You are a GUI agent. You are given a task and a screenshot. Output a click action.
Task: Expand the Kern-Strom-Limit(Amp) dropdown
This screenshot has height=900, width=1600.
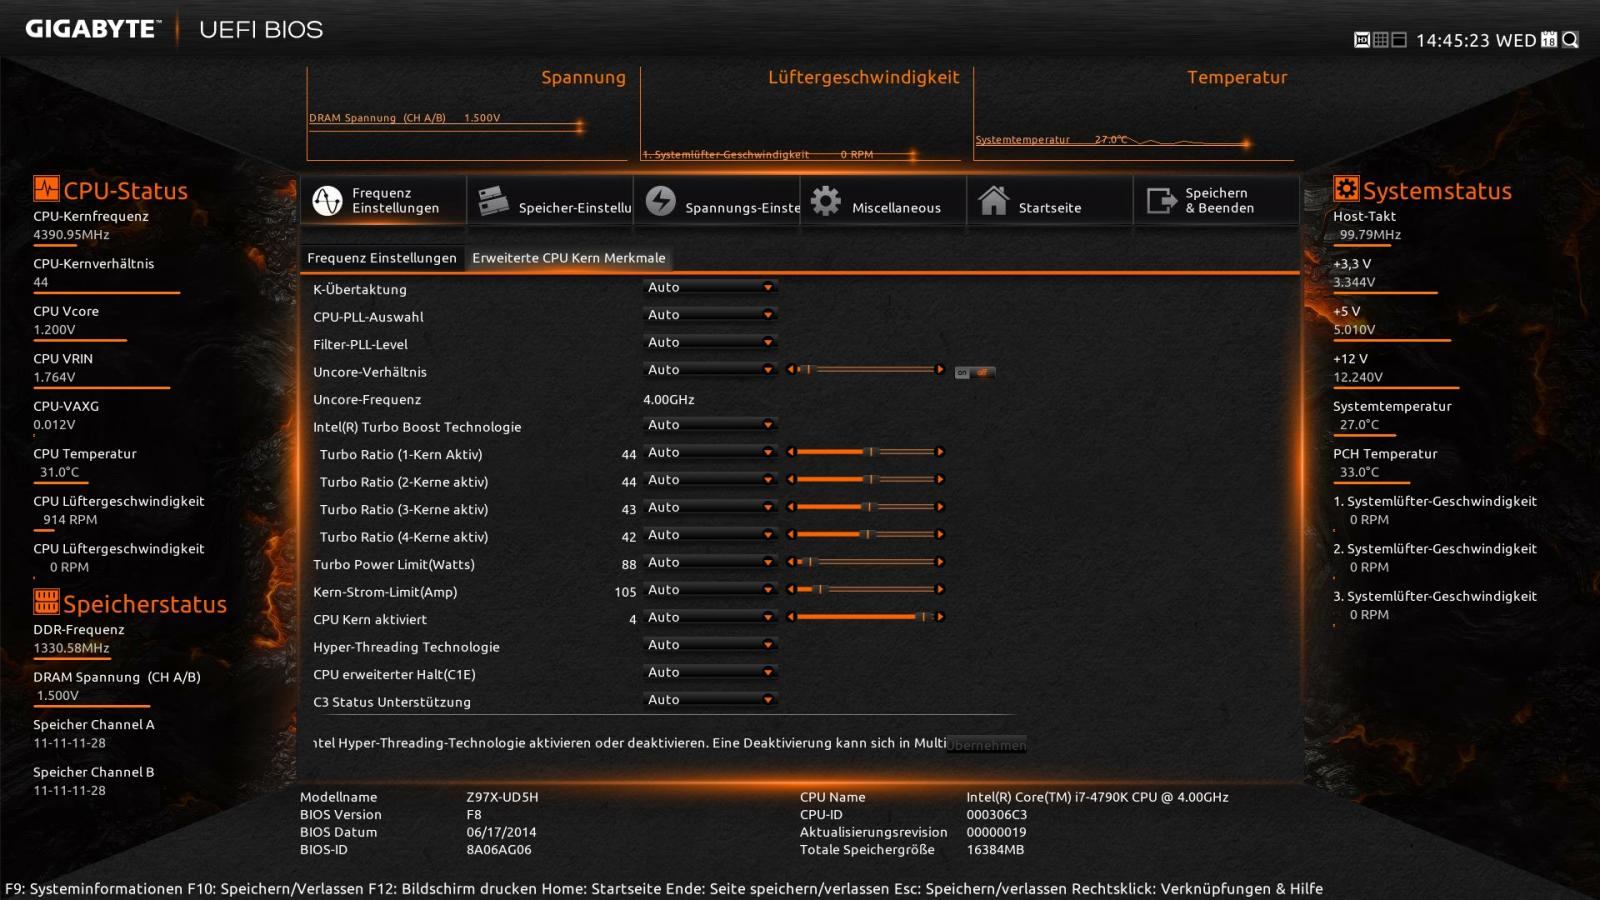[710, 590]
